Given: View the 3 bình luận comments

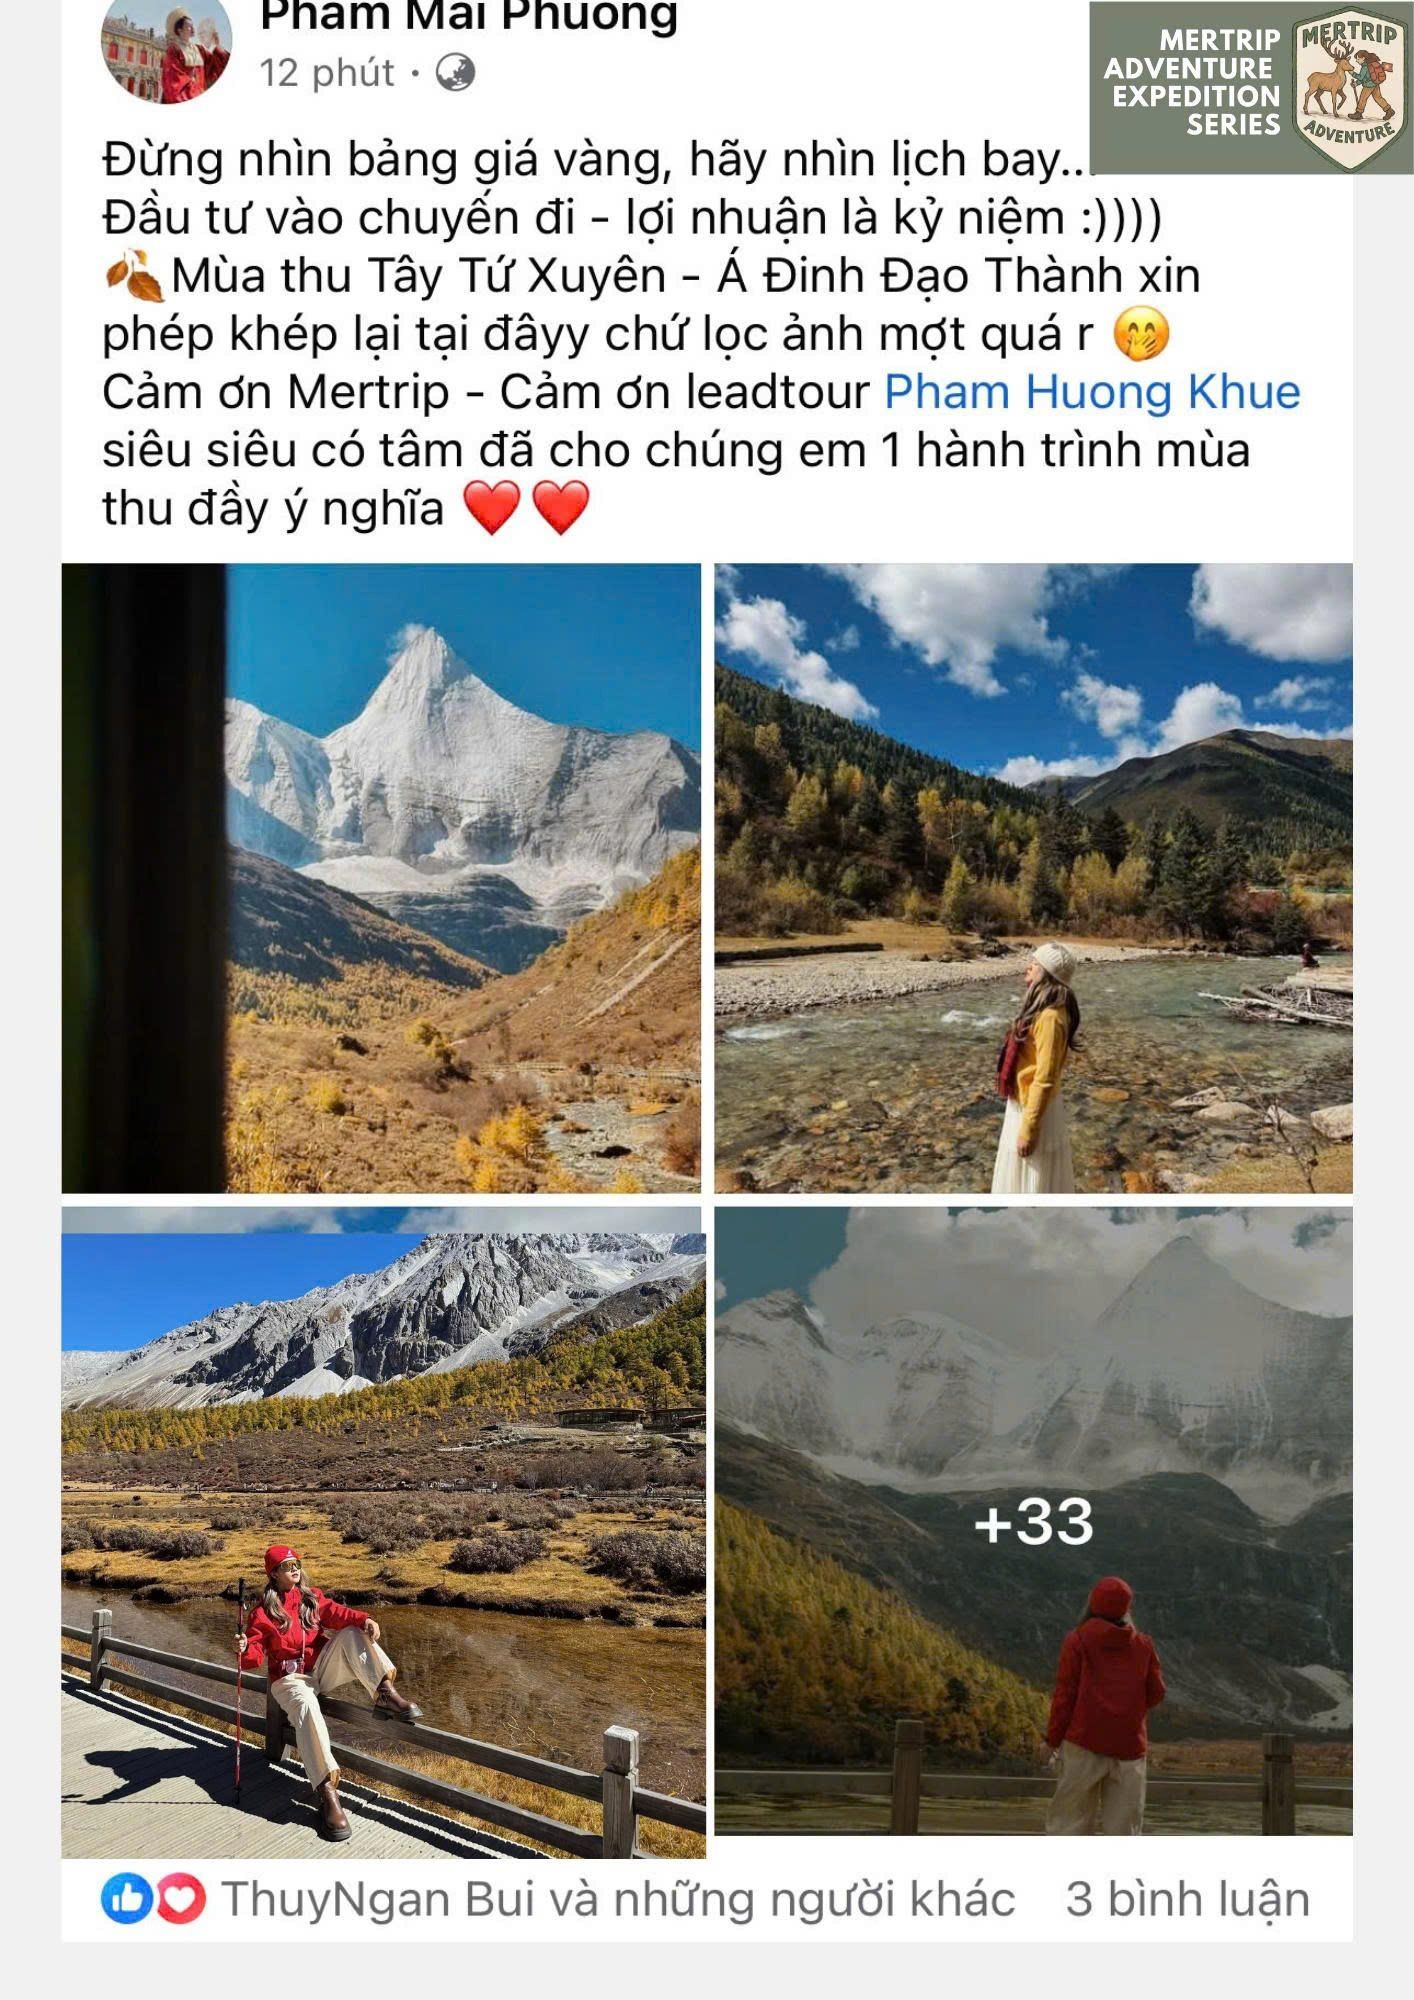Looking at the screenshot, I should pyautogui.click(x=1188, y=1899).
